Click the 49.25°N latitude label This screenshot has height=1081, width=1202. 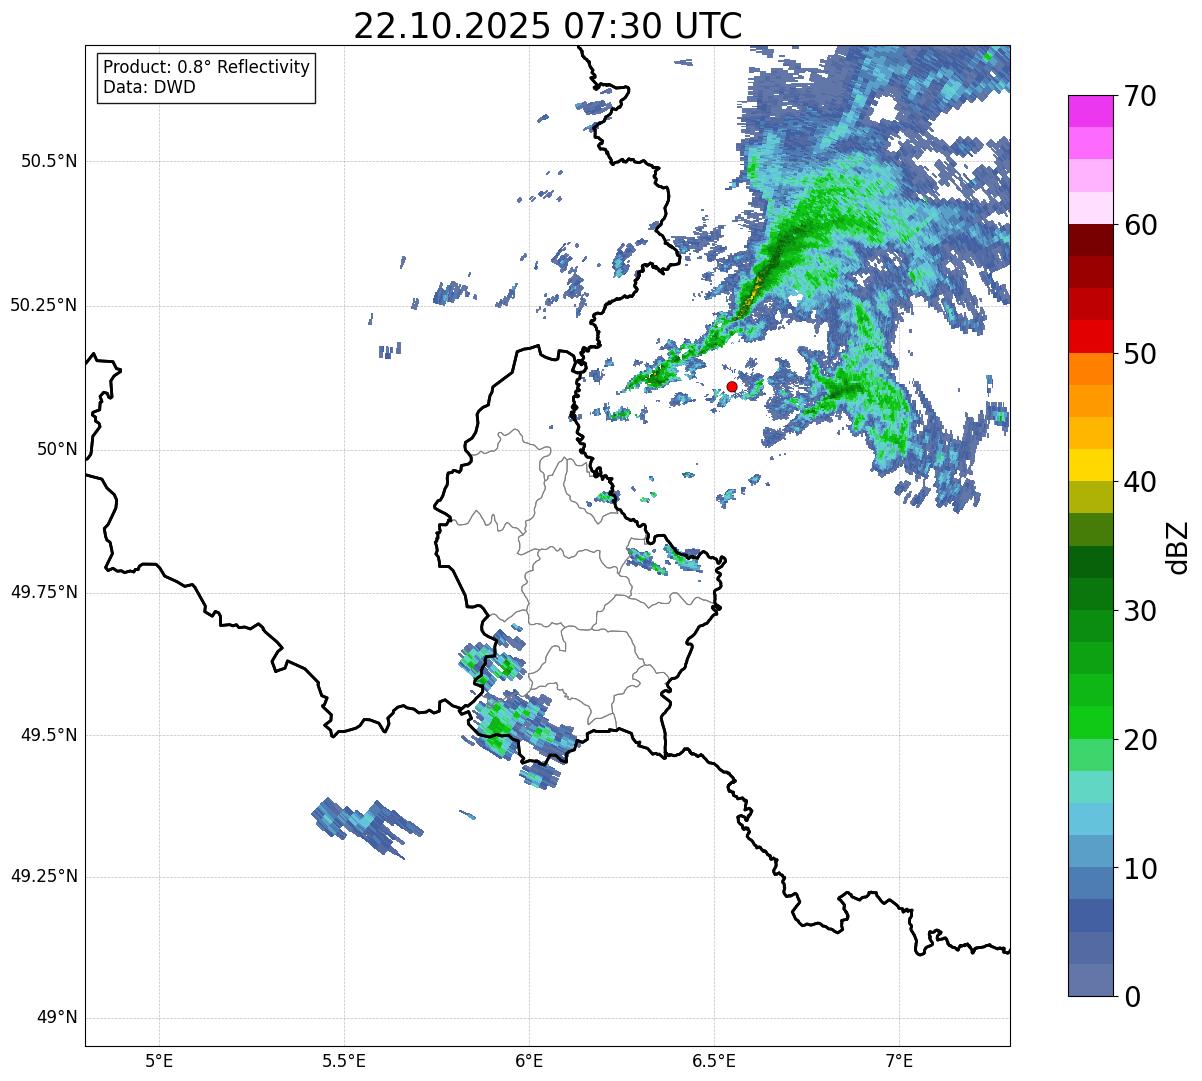[x=43, y=877]
